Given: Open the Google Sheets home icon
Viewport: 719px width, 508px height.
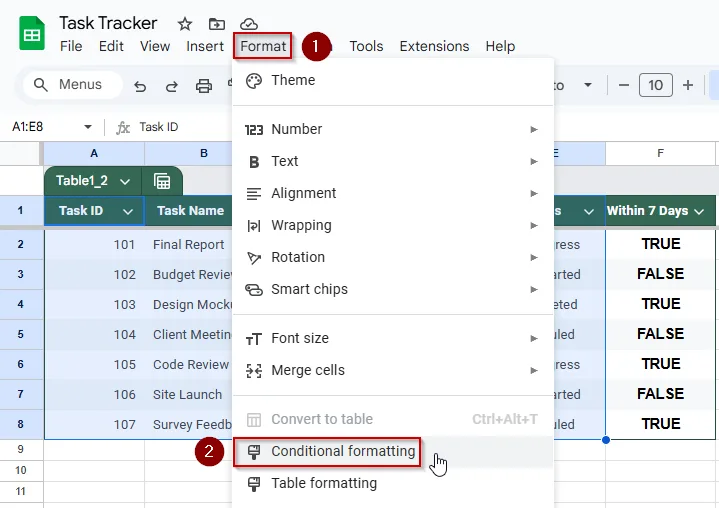Looking at the screenshot, I should 32,33.
